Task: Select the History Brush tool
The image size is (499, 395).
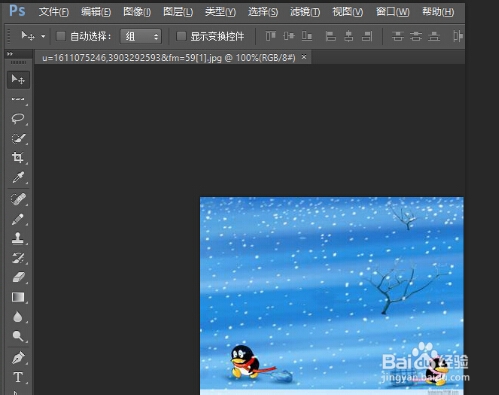Action: pyautogui.click(x=18, y=258)
